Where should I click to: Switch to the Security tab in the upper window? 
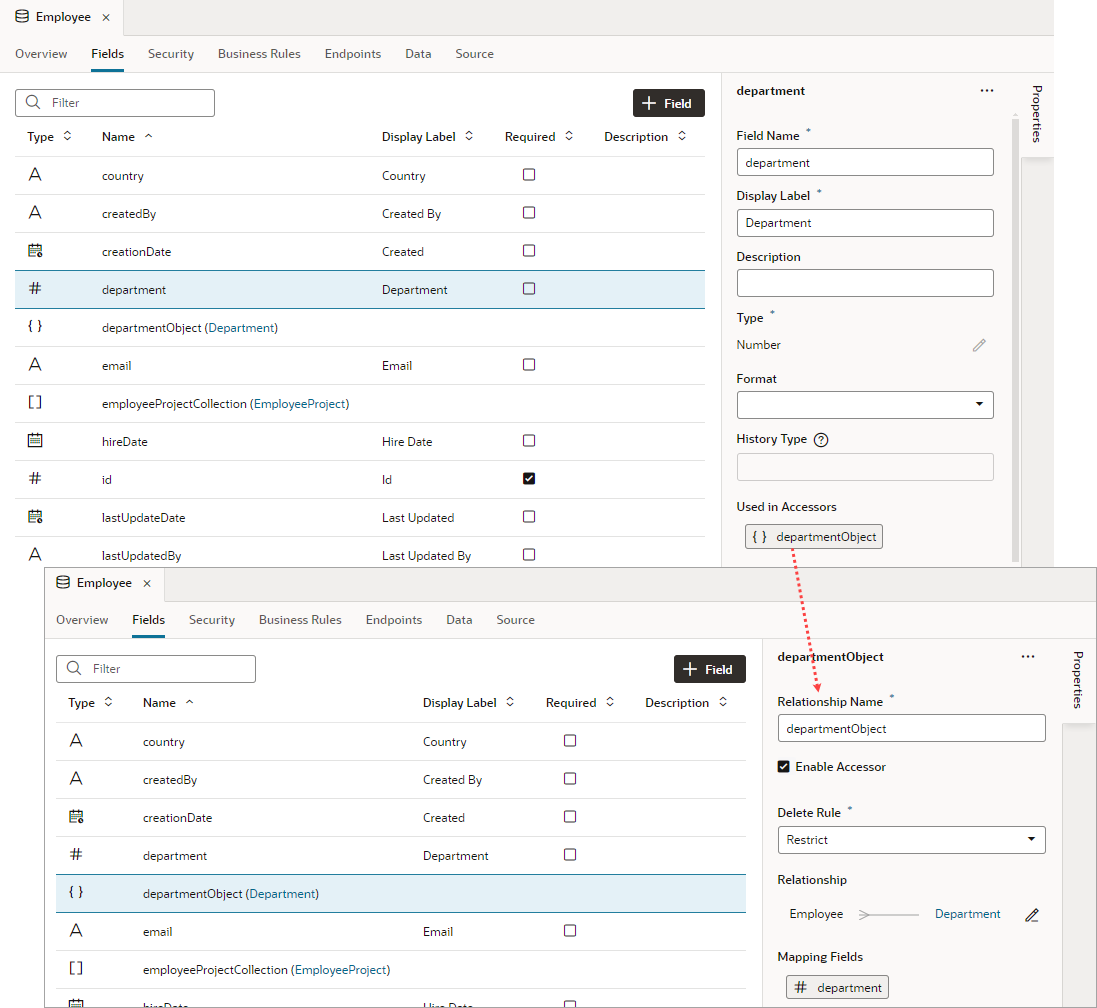point(171,54)
